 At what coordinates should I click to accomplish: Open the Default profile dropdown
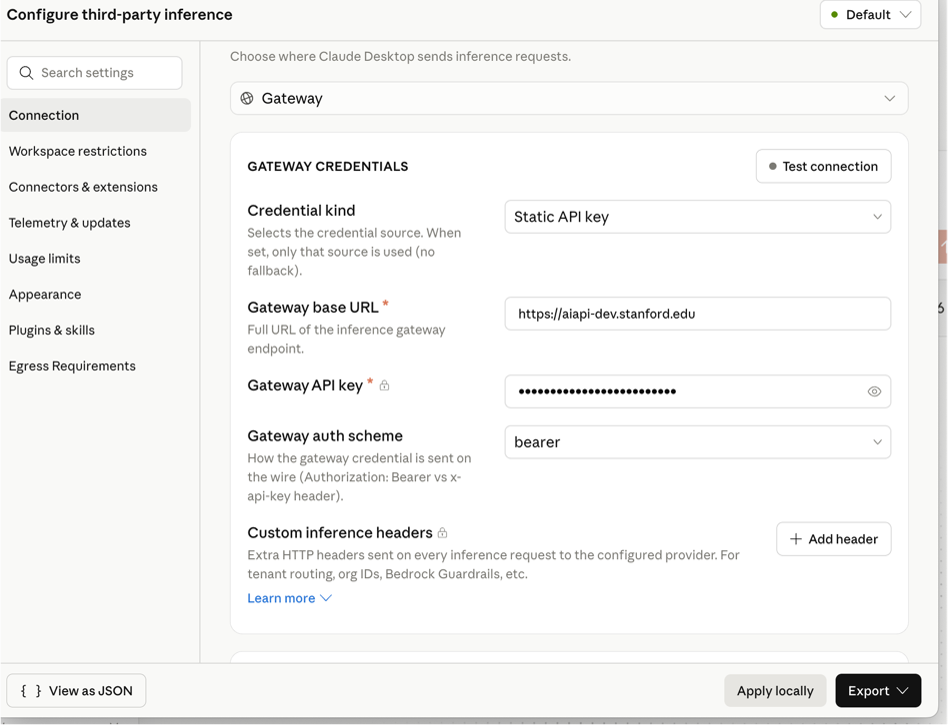(870, 15)
